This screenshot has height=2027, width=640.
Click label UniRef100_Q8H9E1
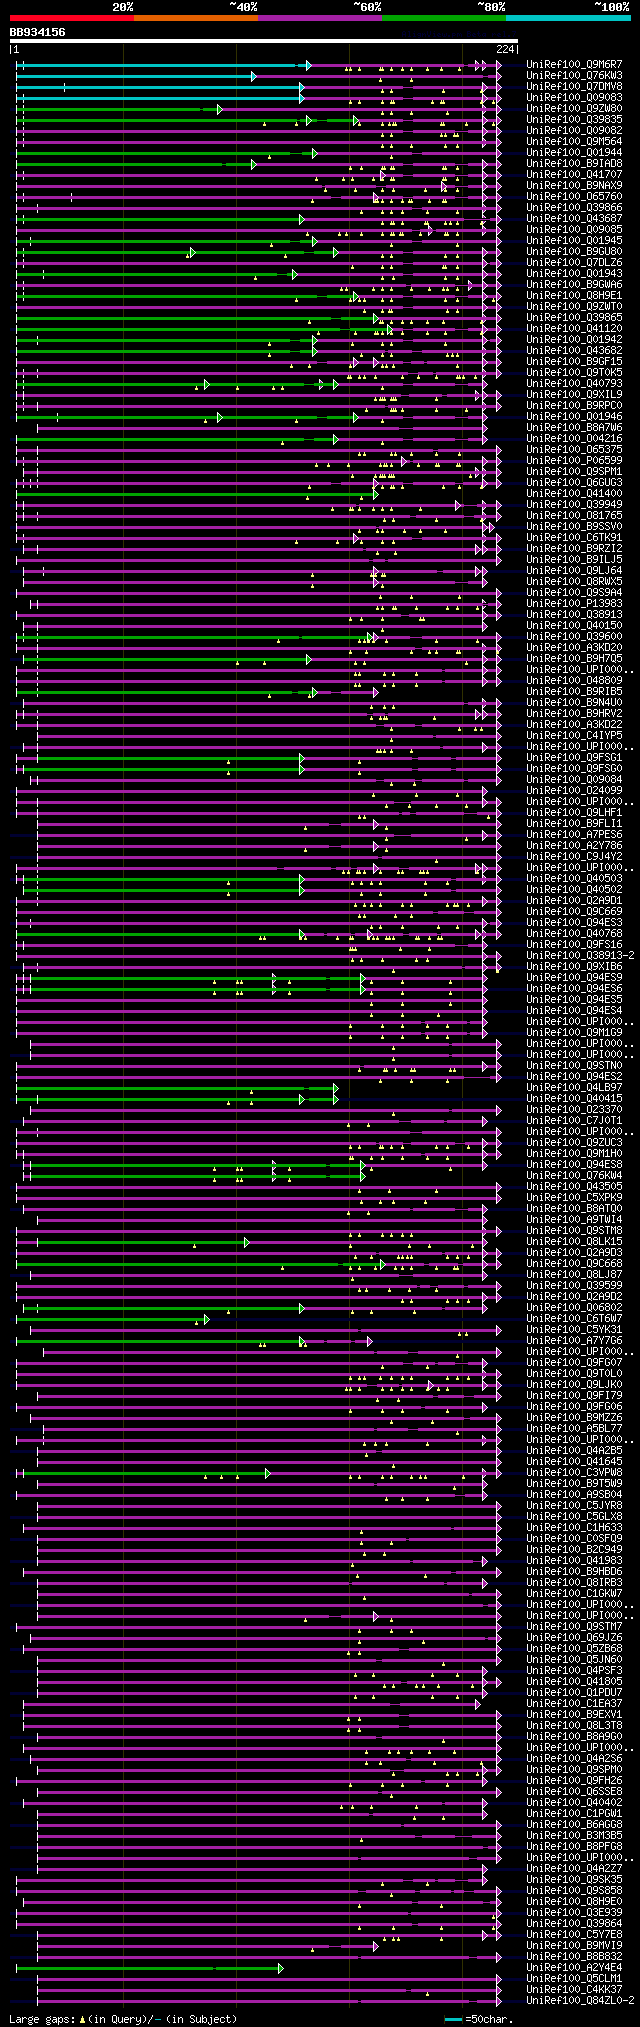(x=574, y=295)
